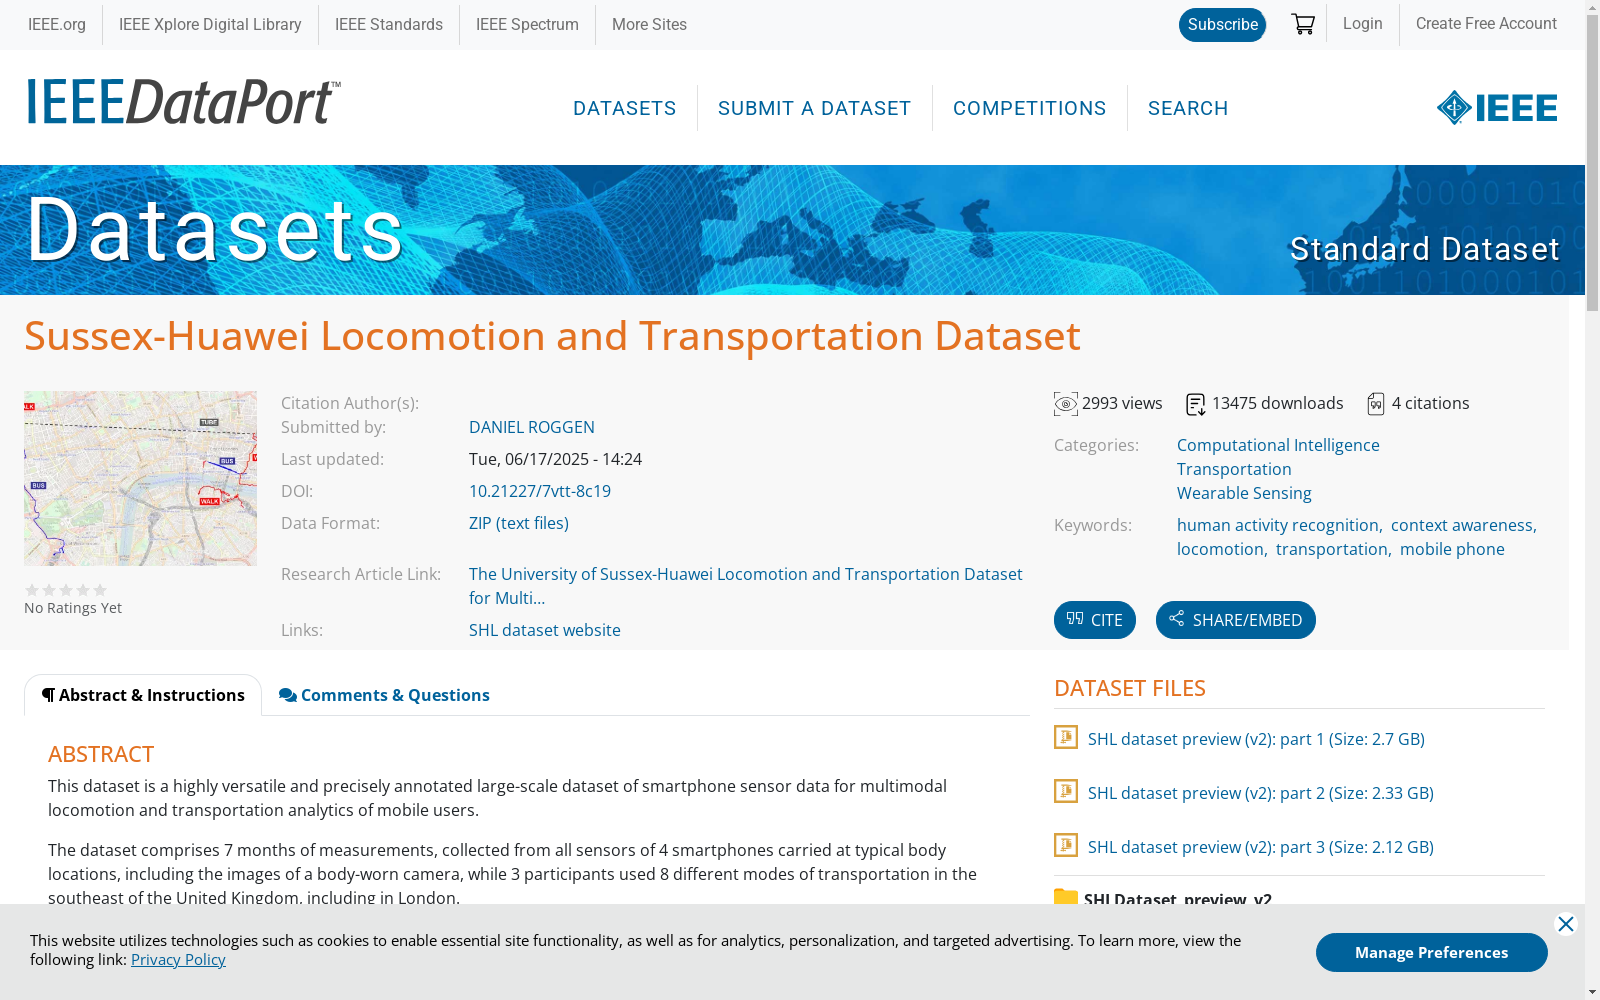The height and width of the screenshot is (1000, 1600).
Task: Click the transportation keyword
Action: pos(1332,549)
